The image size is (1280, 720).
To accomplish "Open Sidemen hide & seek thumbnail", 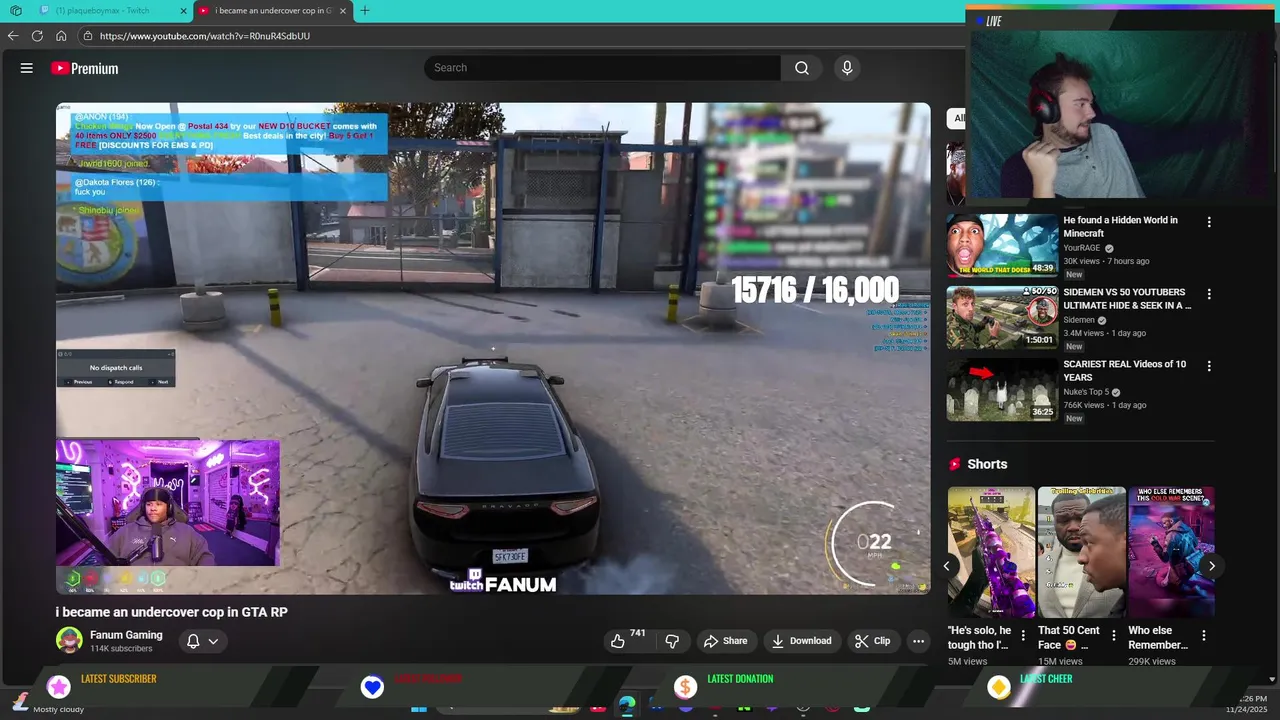I will (x=1002, y=317).
